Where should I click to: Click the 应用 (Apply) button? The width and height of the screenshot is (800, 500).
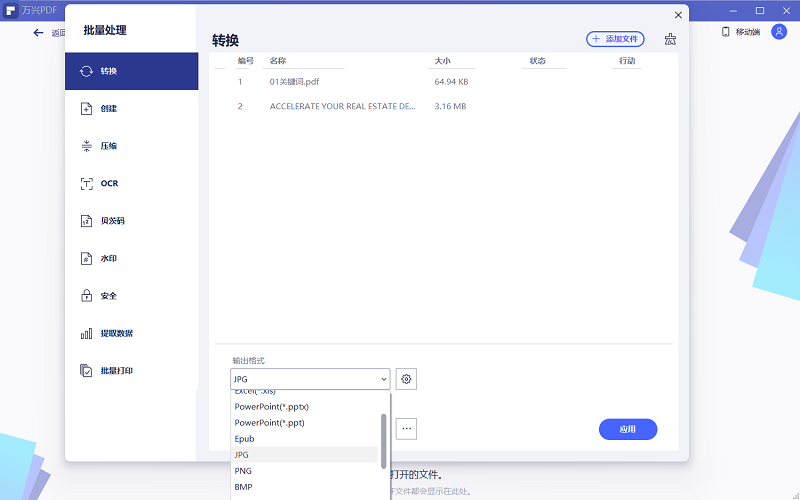coord(628,429)
